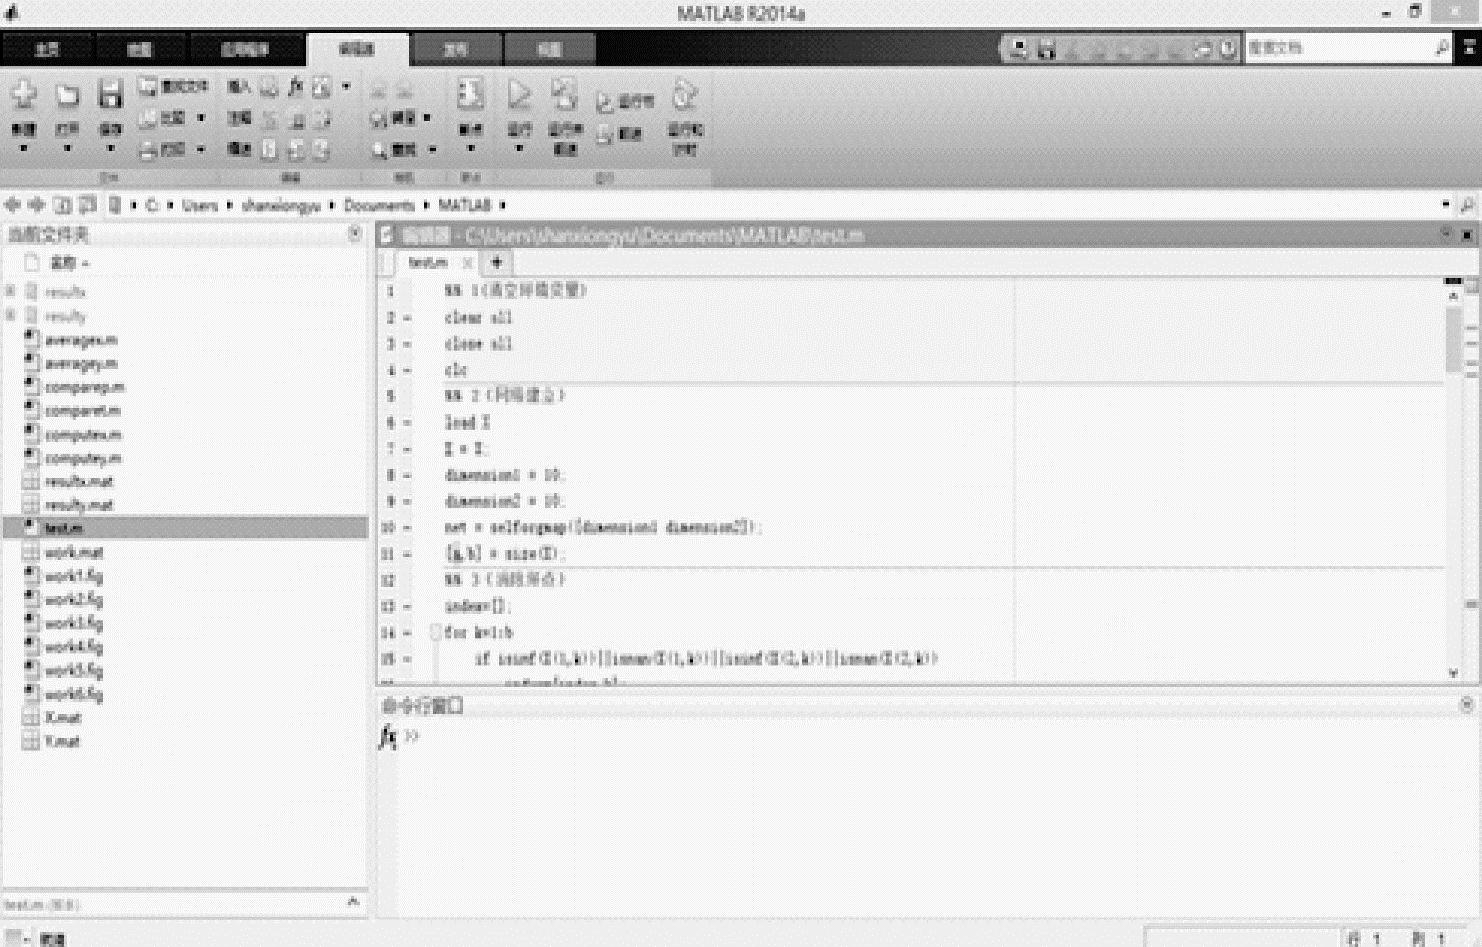1482x947 pixels.
Task: Toggle breakpoint dash on line 6
Action: click(x=407, y=423)
